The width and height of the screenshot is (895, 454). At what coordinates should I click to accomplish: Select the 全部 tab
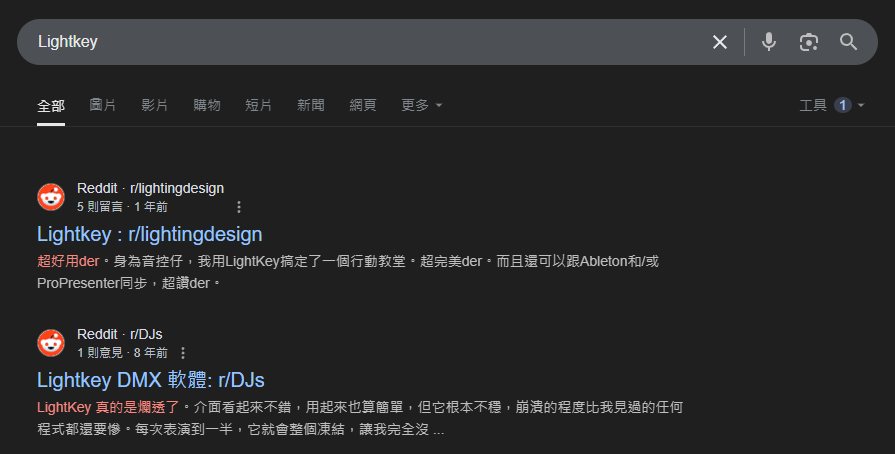[x=51, y=106]
